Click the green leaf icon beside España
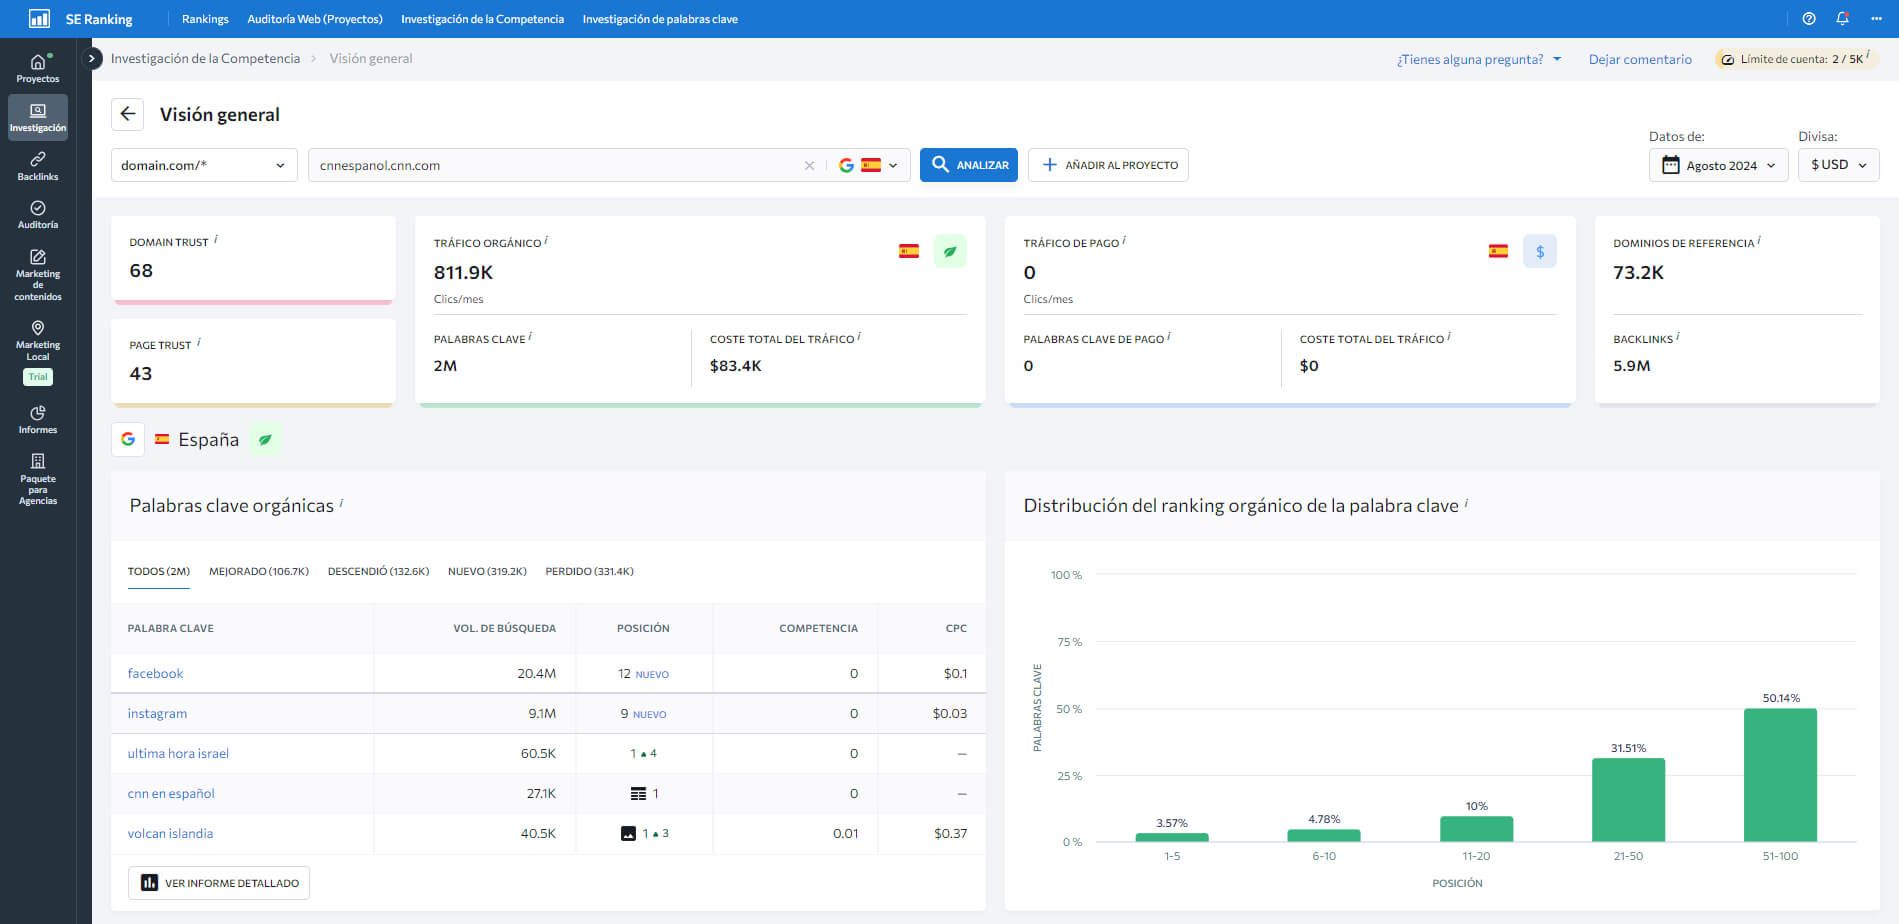This screenshot has height=924, width=1899. click(x=265, y=439)
